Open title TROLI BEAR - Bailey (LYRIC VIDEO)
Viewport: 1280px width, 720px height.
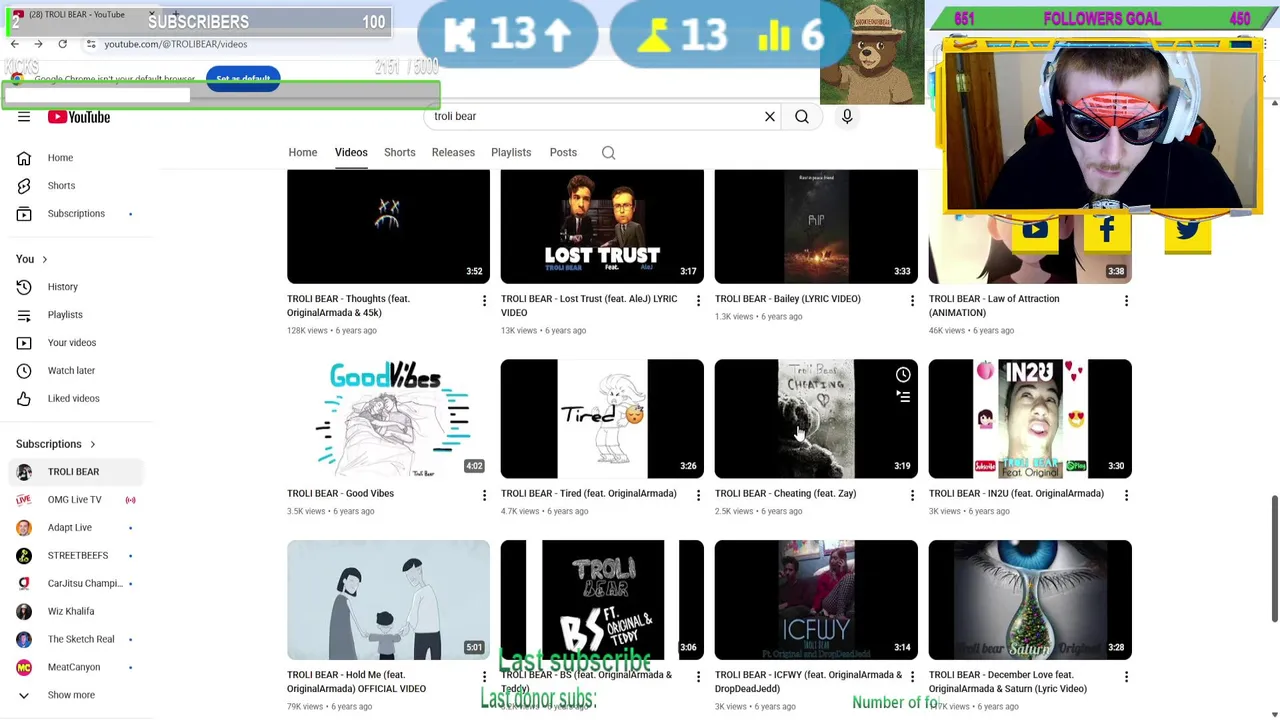[788, 299]
